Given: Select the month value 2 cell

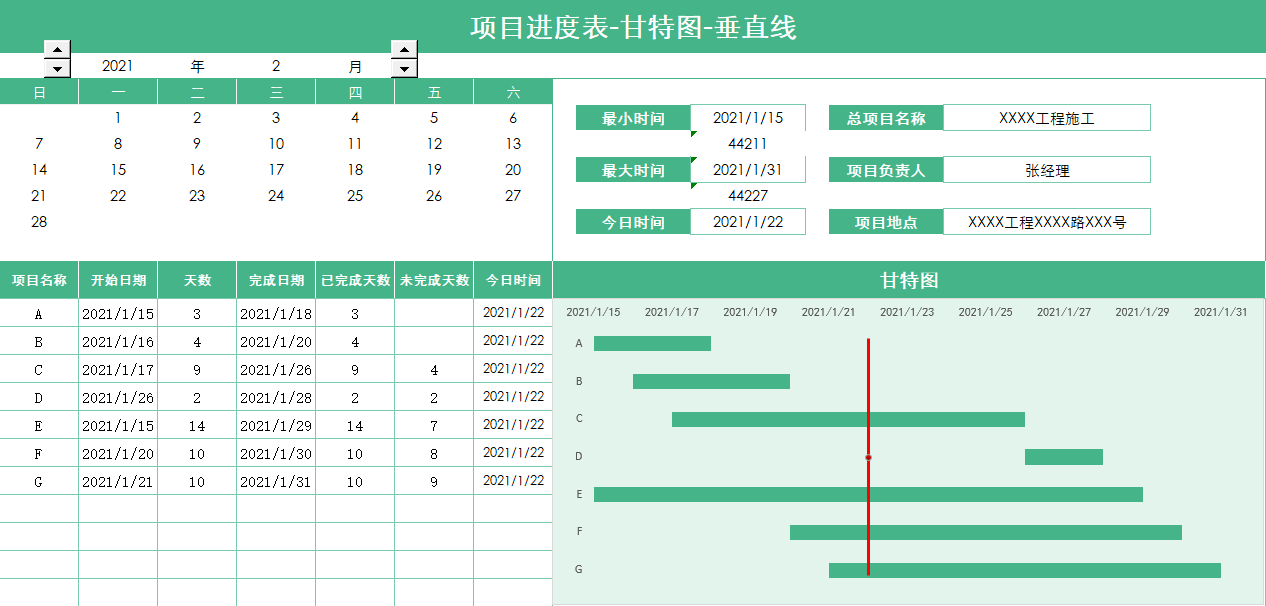Looking at the screenshot, I should point(276,66).
